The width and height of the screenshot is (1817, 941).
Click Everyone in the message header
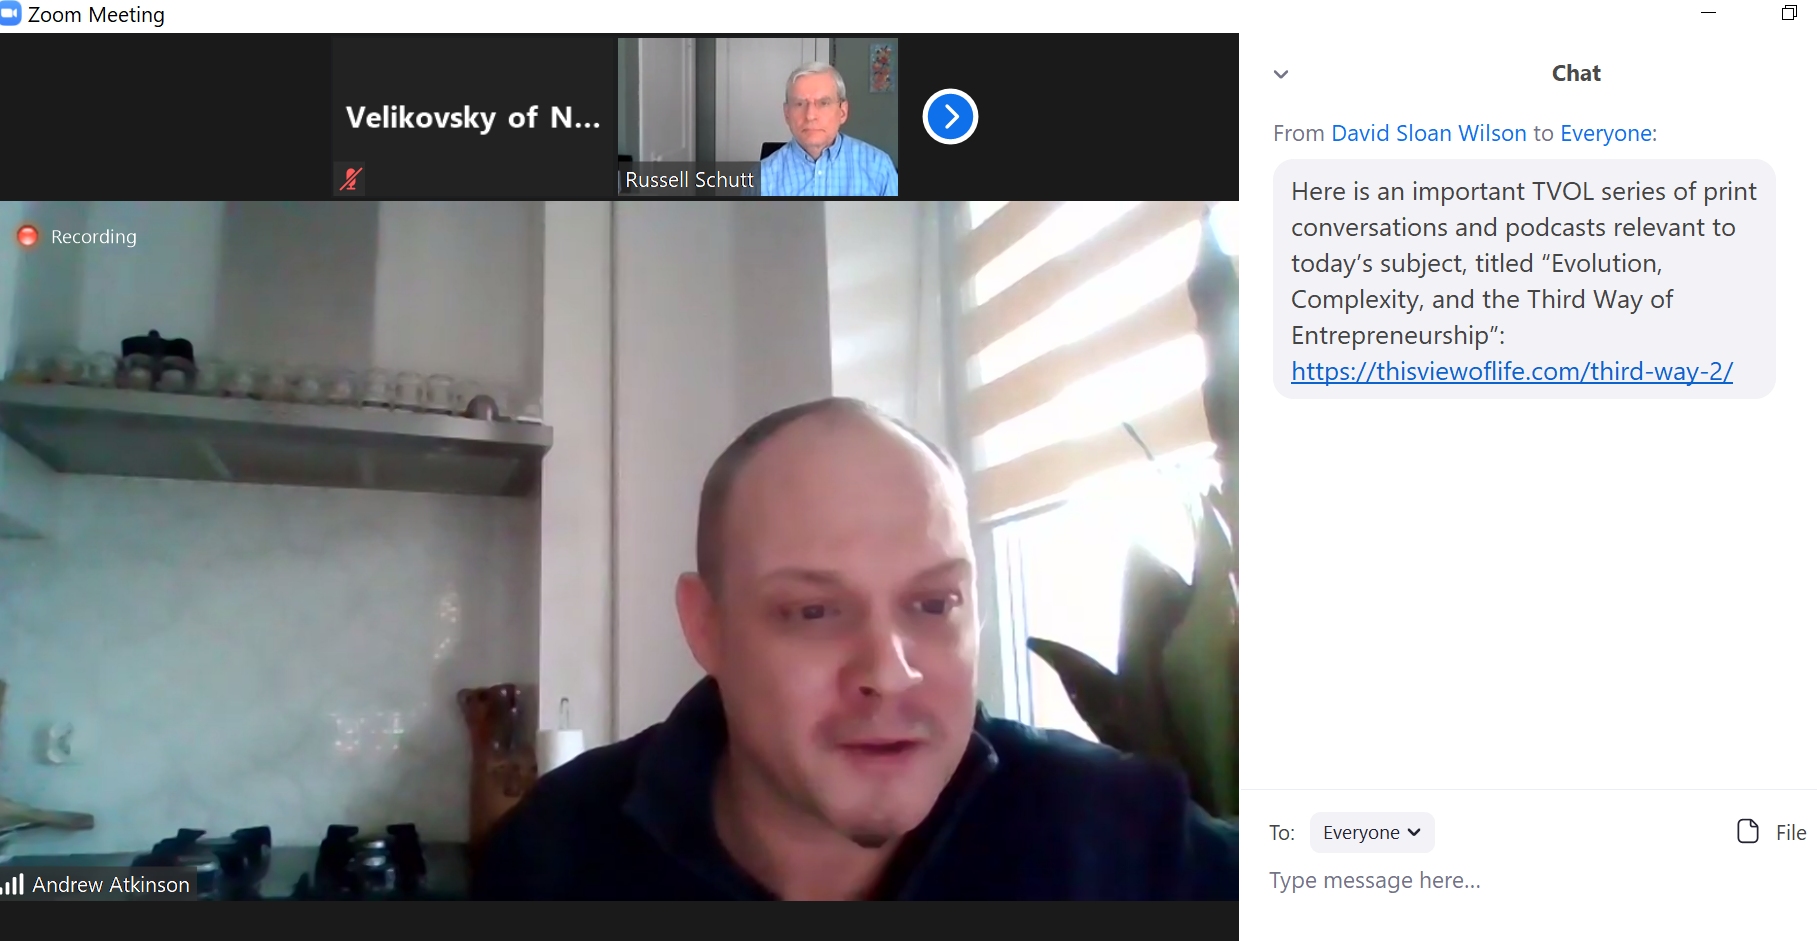pos(1606,133)
